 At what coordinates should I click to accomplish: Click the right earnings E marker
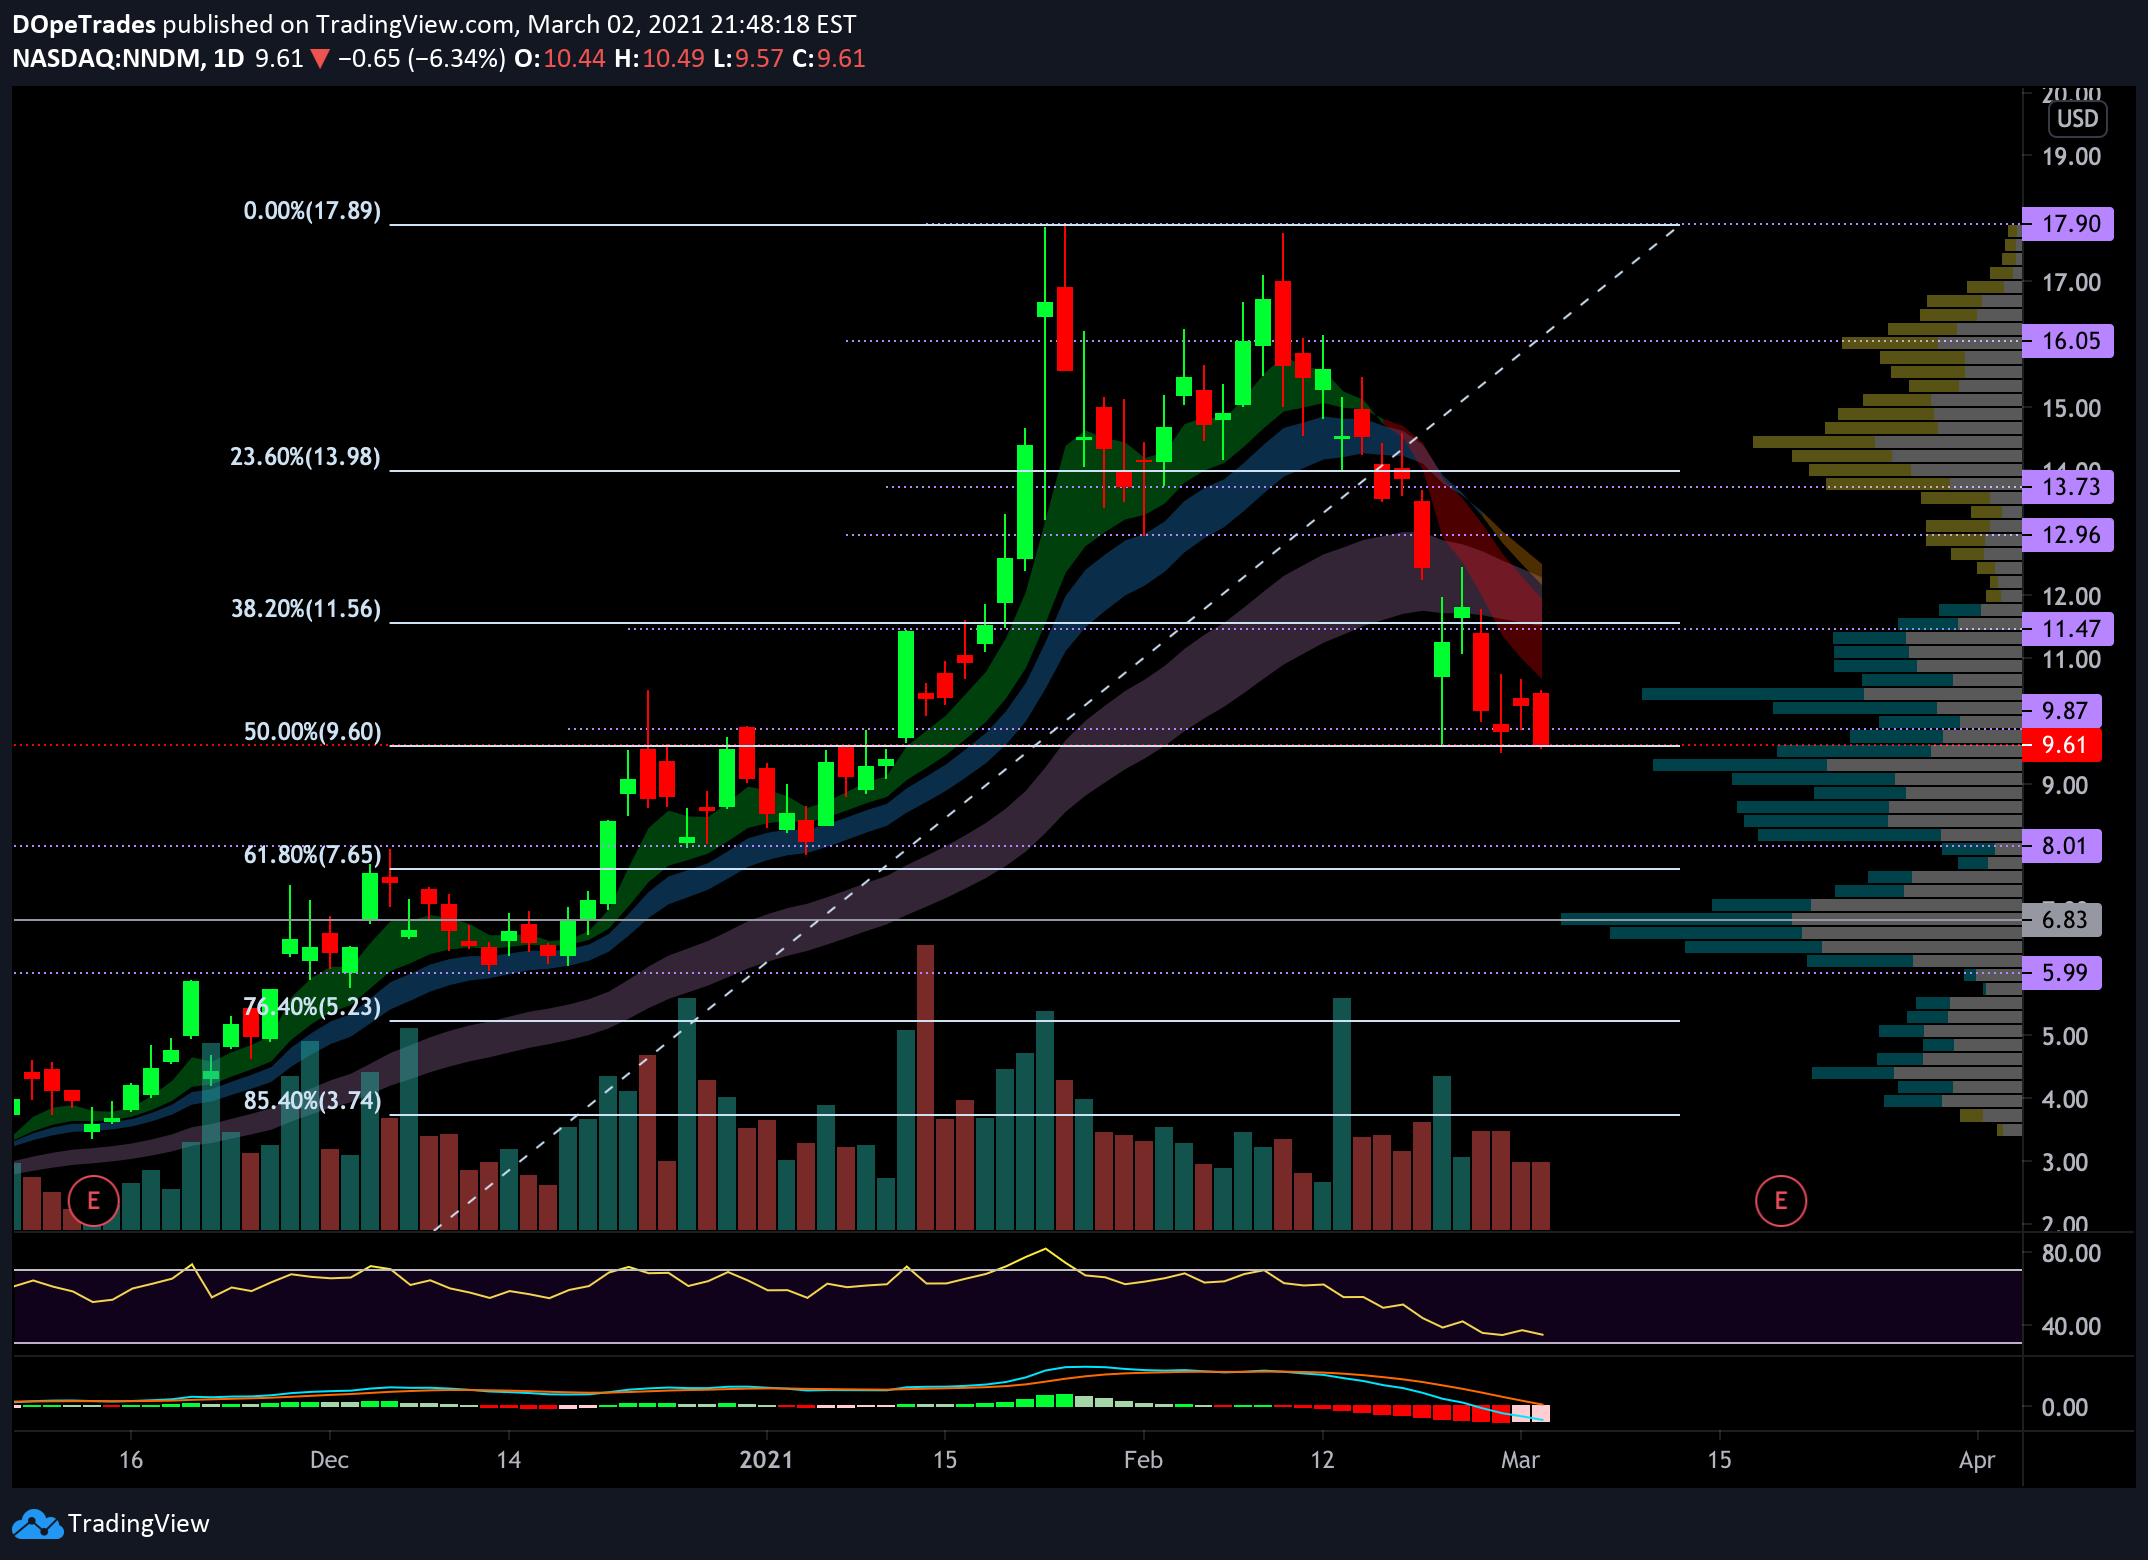[x=1781, y=1200]
